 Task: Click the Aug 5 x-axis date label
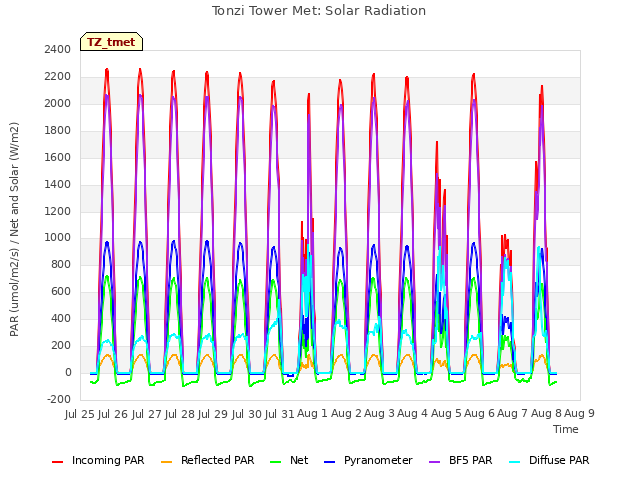(446, 413)
